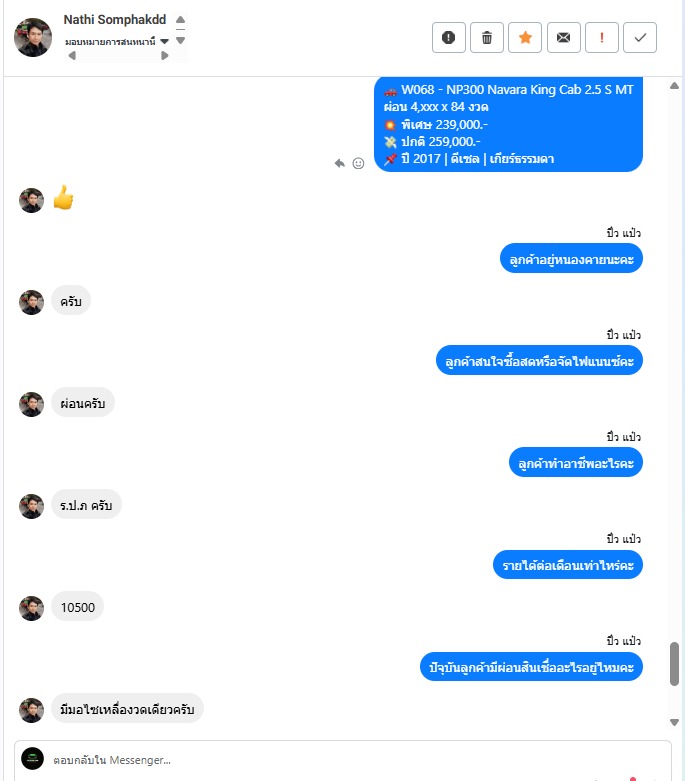Mark conversation as spam with the octagon icon

(x=448, y=37)
